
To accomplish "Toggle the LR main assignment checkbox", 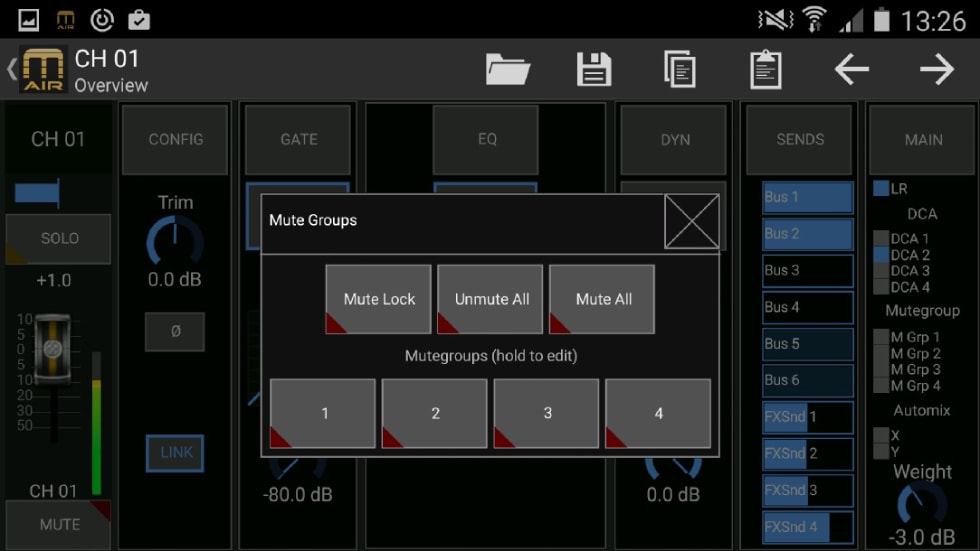I will click(x=881, y=188).
